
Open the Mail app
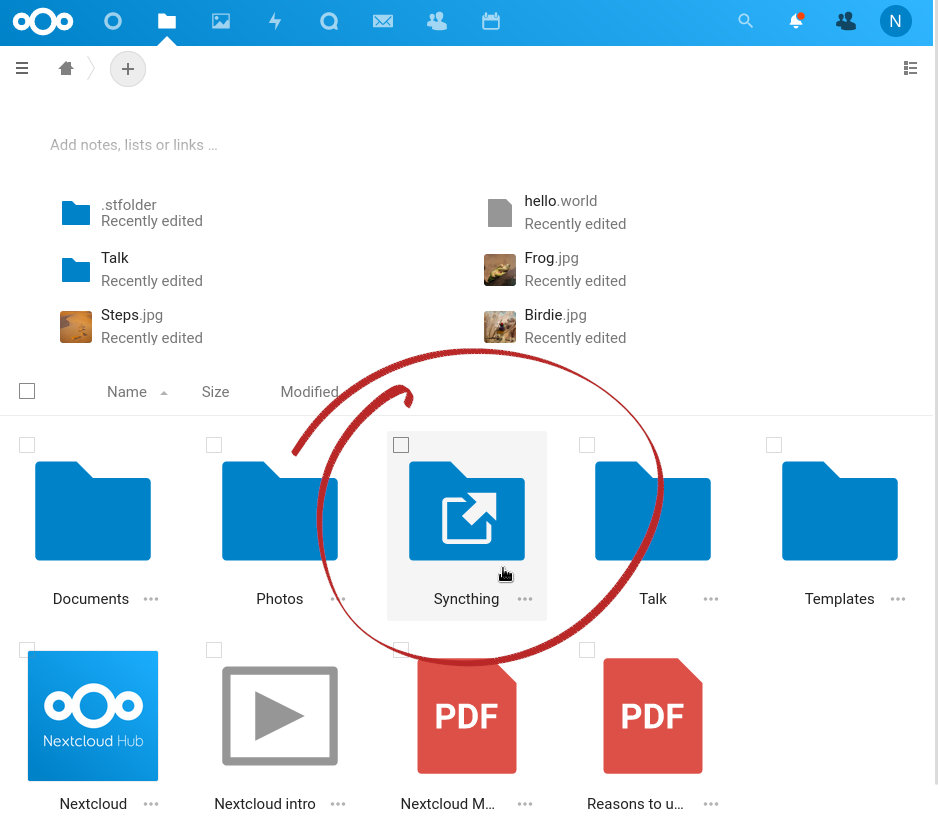click(x=383, y=21)
